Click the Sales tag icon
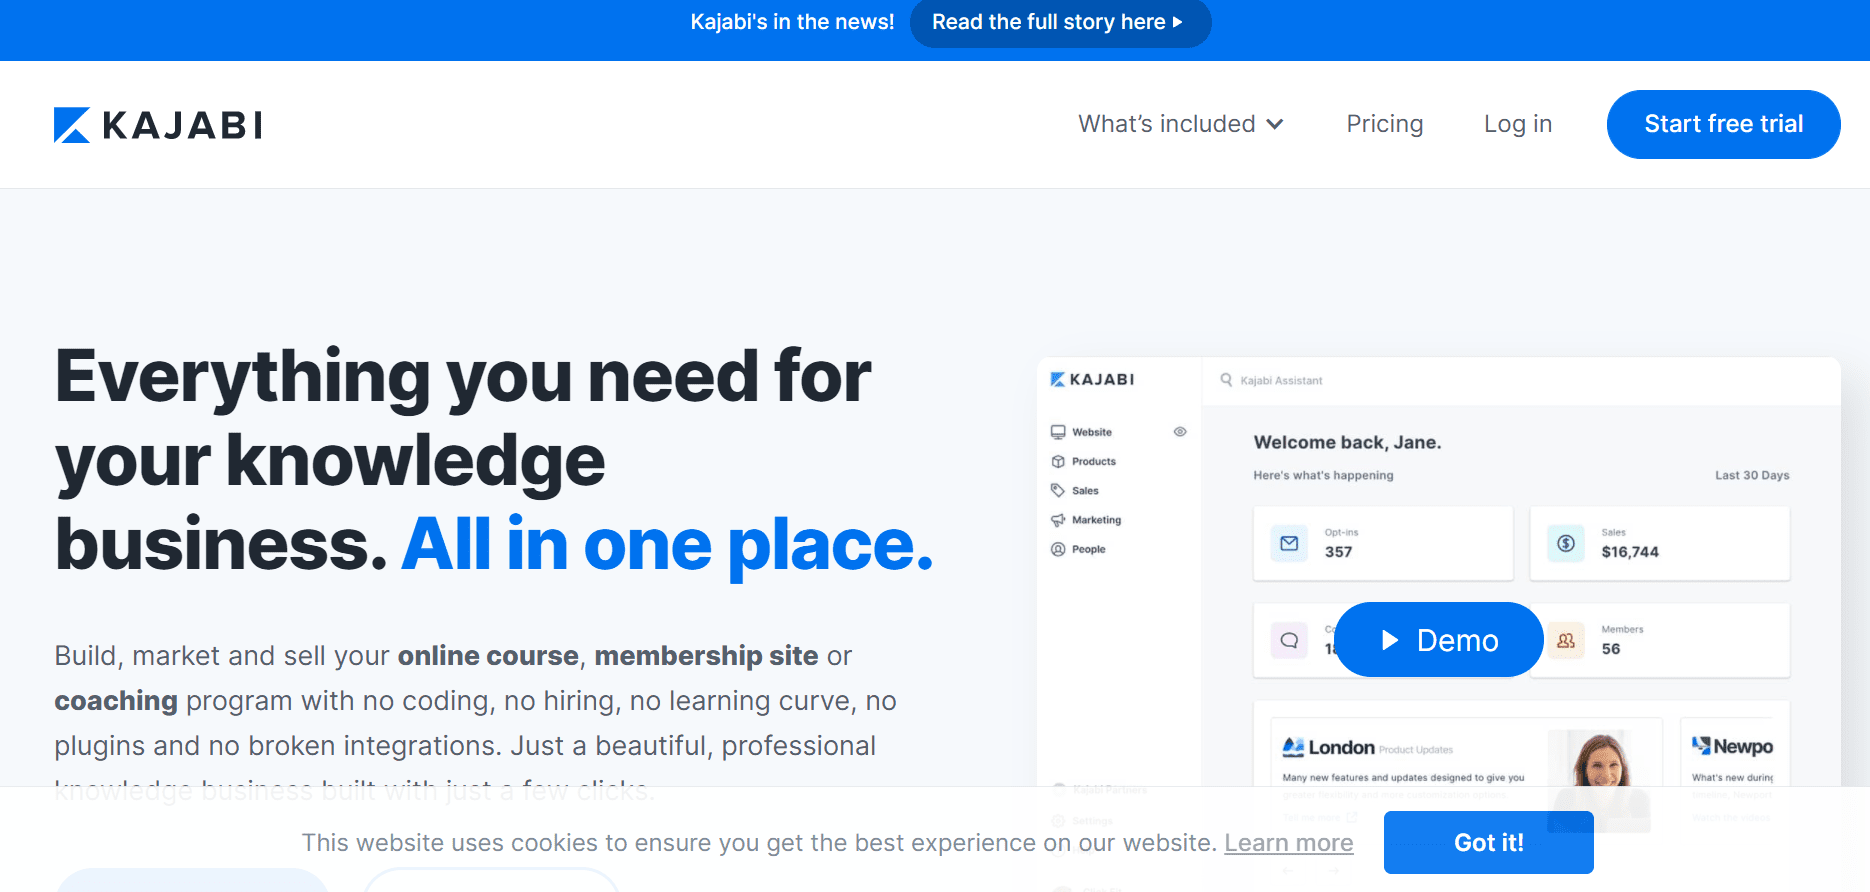 pos(1058,490)
